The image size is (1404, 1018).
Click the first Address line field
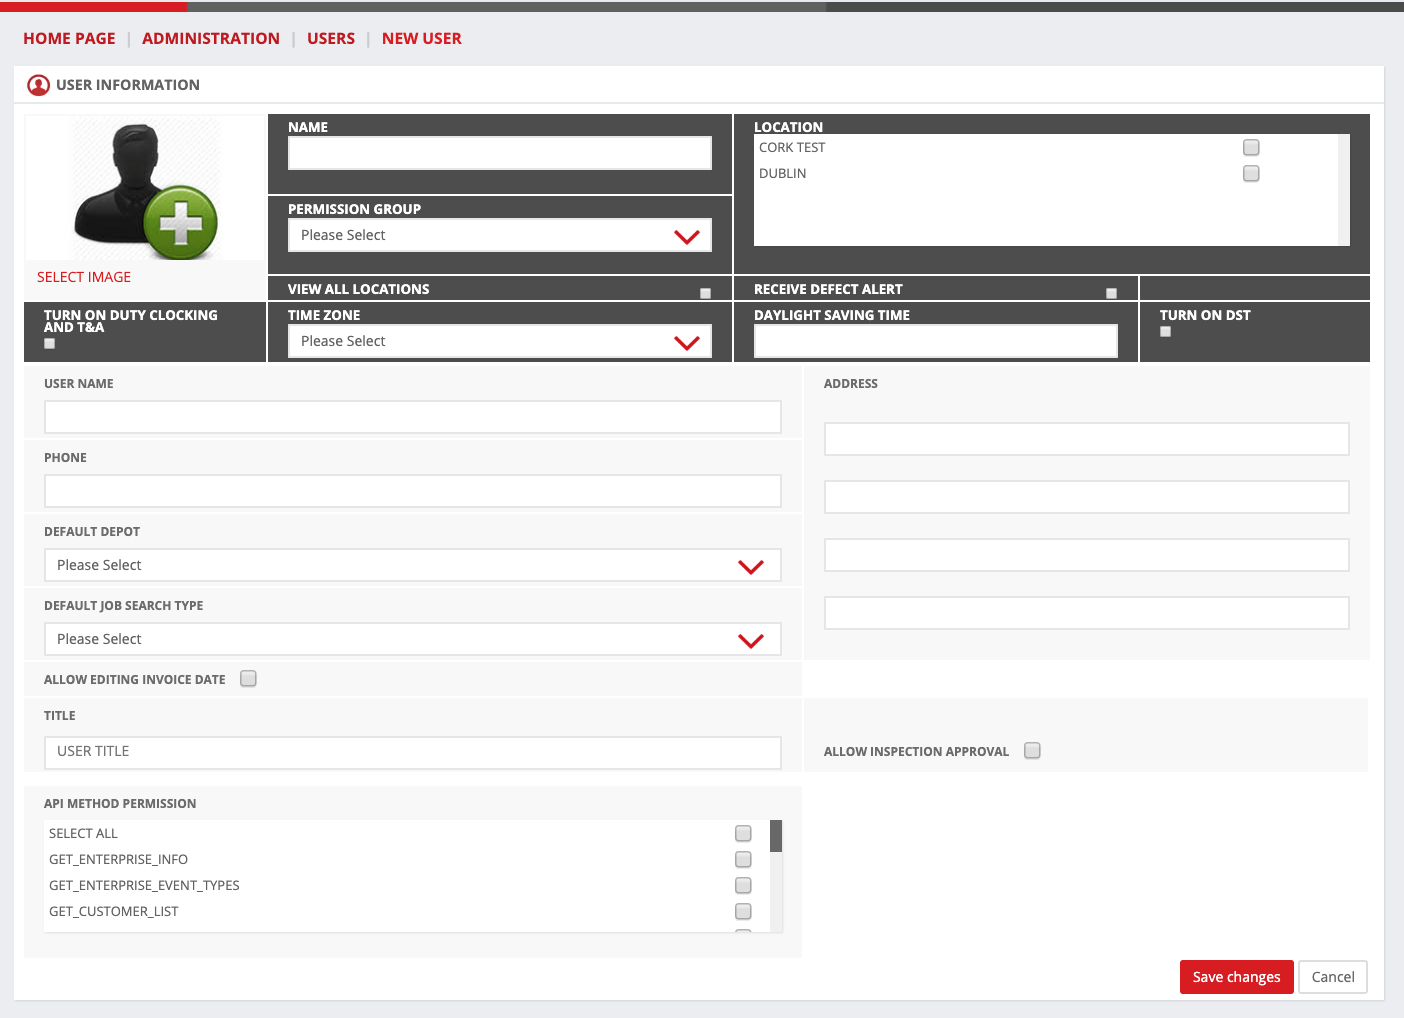1087,439
